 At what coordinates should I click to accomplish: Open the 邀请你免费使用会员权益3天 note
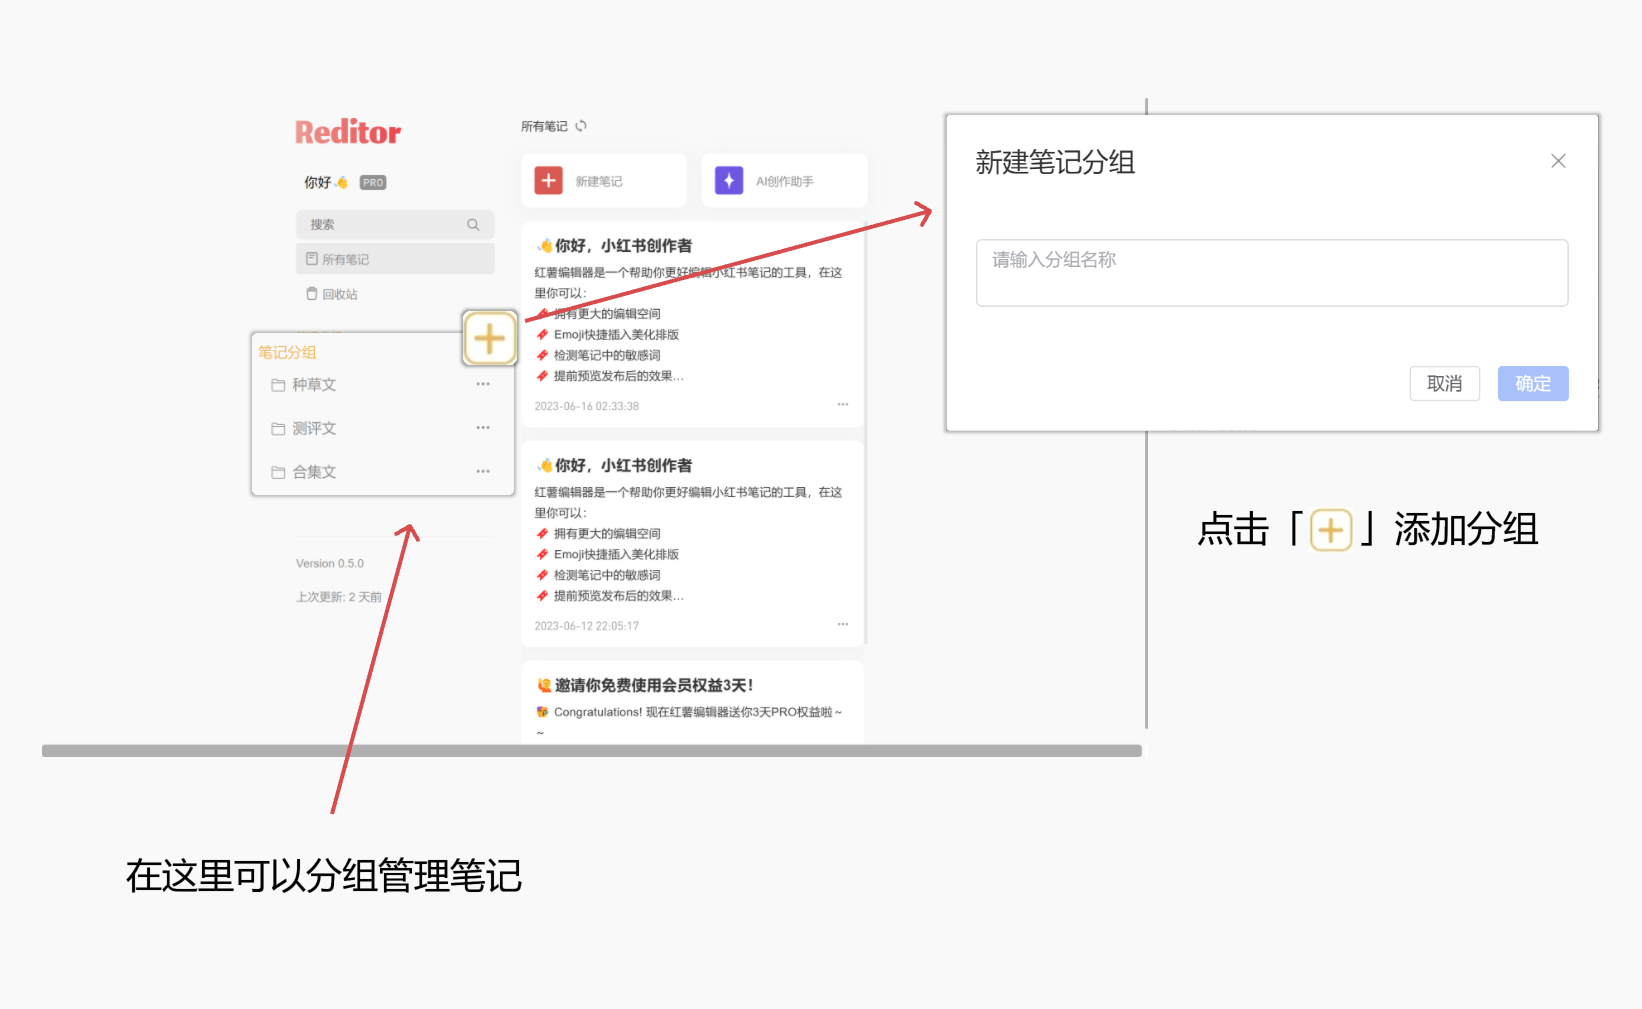click(693, 702)
